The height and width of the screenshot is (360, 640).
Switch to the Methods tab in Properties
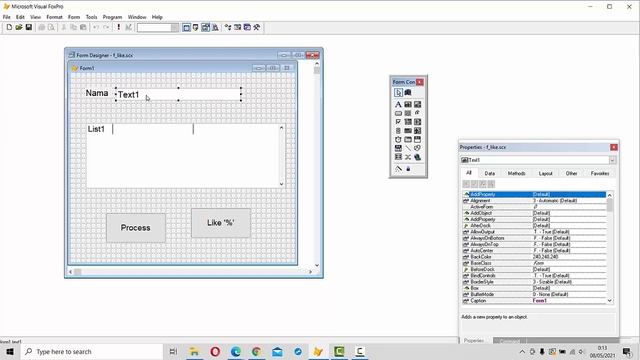pyautogui.click(x=516, y=173)
